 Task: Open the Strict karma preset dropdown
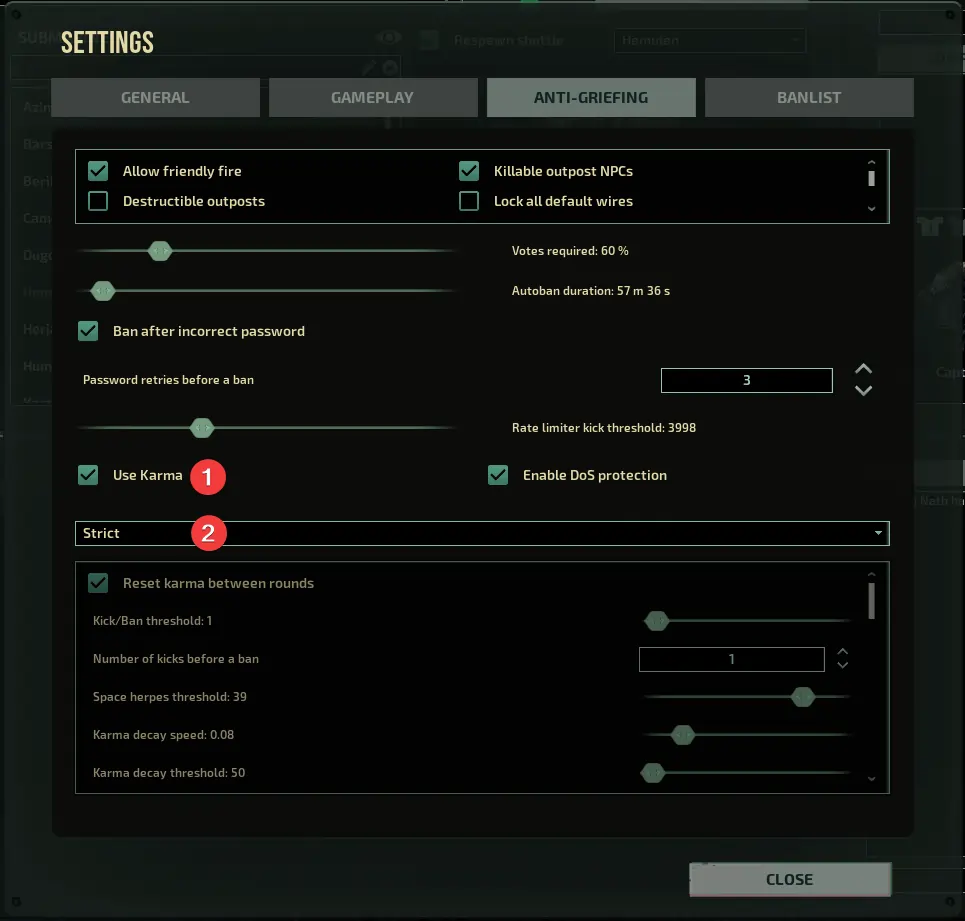pos(482,533)
